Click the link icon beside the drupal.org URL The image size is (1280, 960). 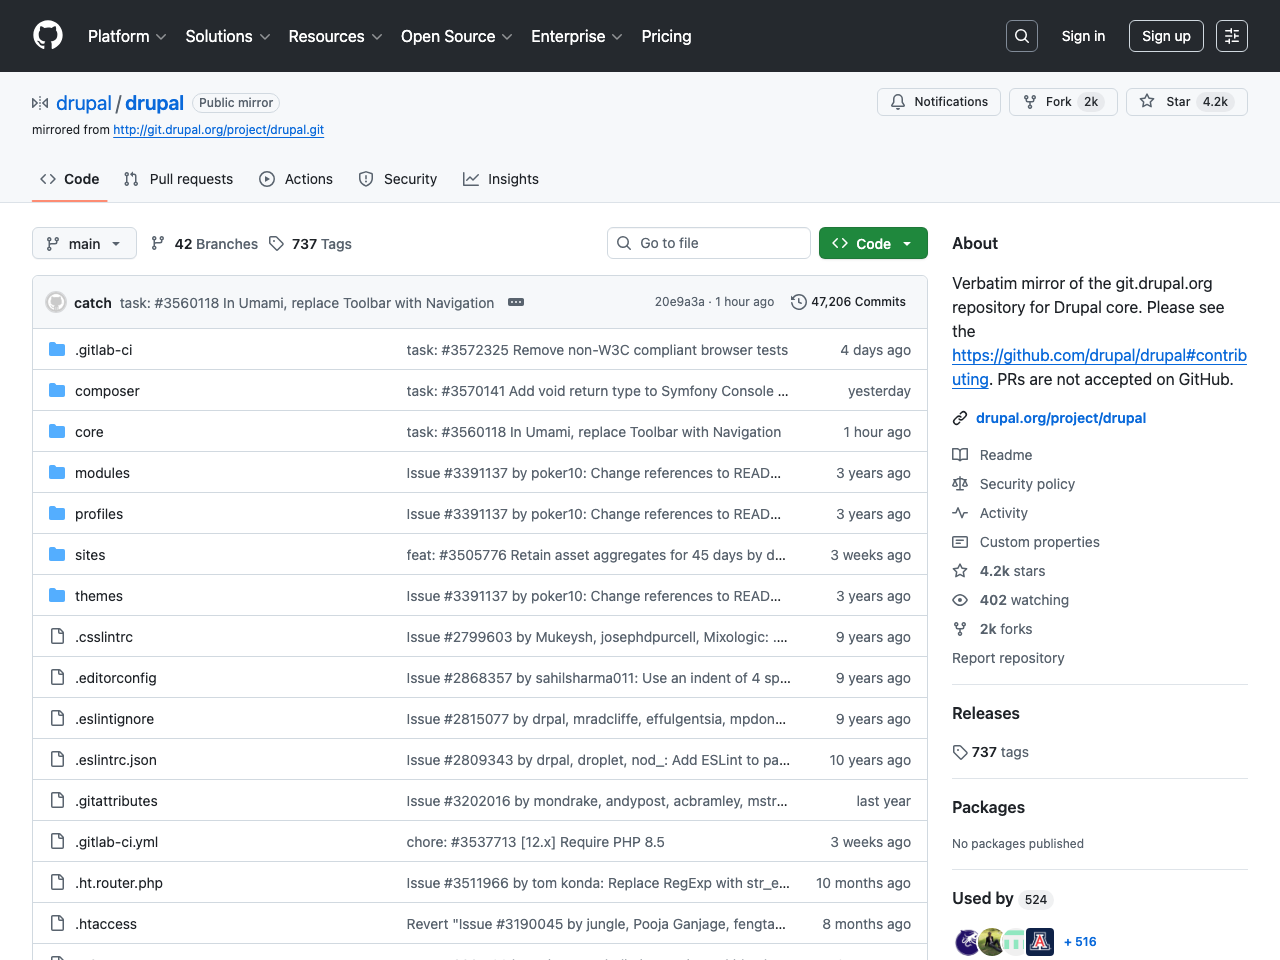pos(960,418)
